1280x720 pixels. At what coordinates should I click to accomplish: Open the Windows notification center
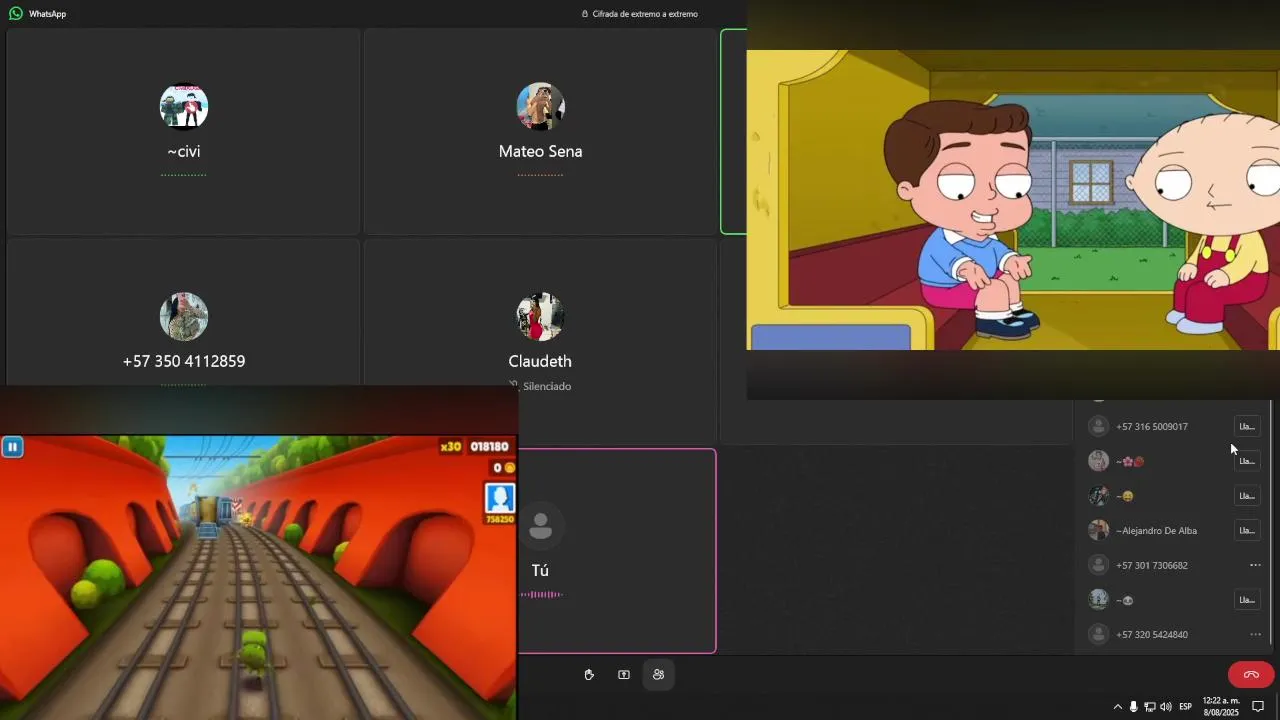1258,706
